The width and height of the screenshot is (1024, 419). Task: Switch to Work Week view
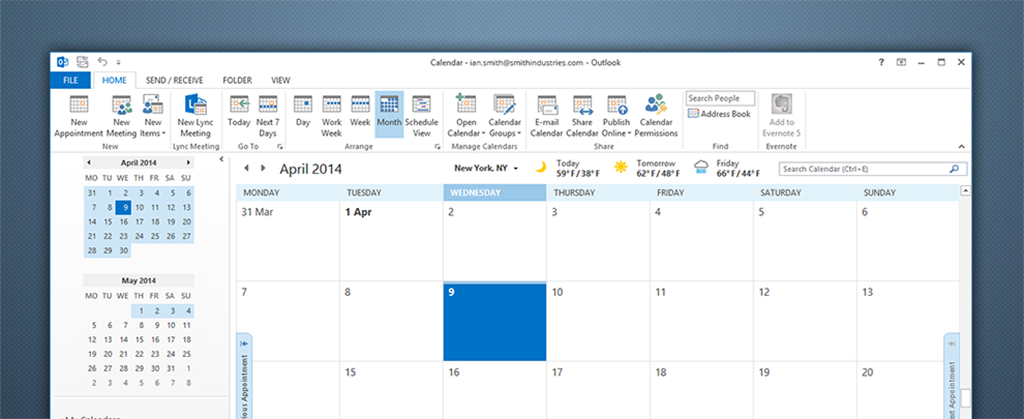click(332, 116)
